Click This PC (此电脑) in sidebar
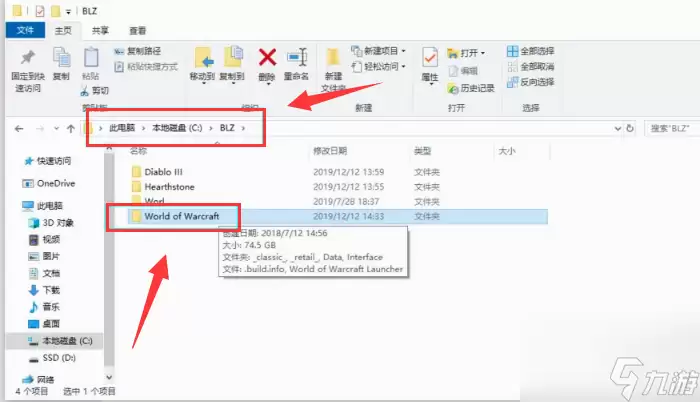The height and width of the screenshot is (402, 700). [43, 205]
